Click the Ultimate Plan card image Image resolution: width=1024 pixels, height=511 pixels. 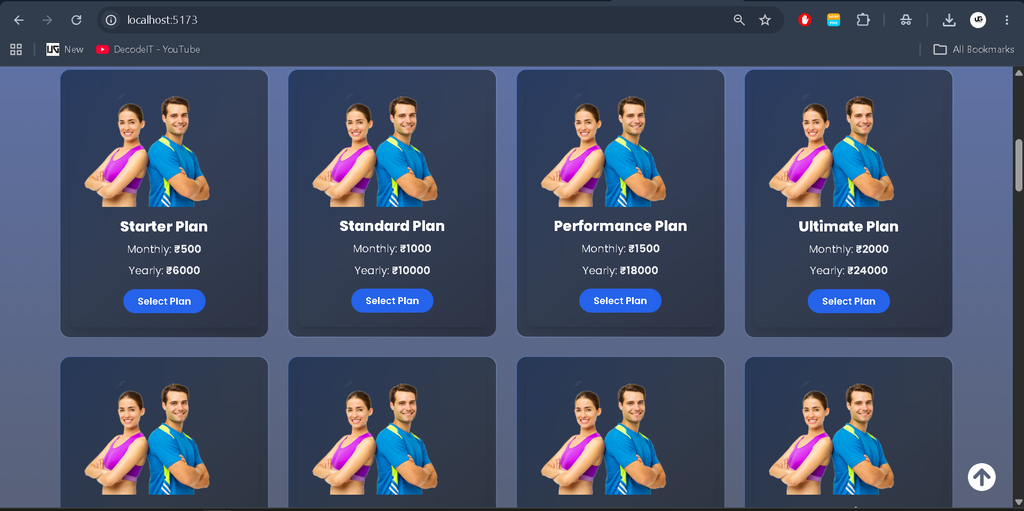[x=831, y=152]
